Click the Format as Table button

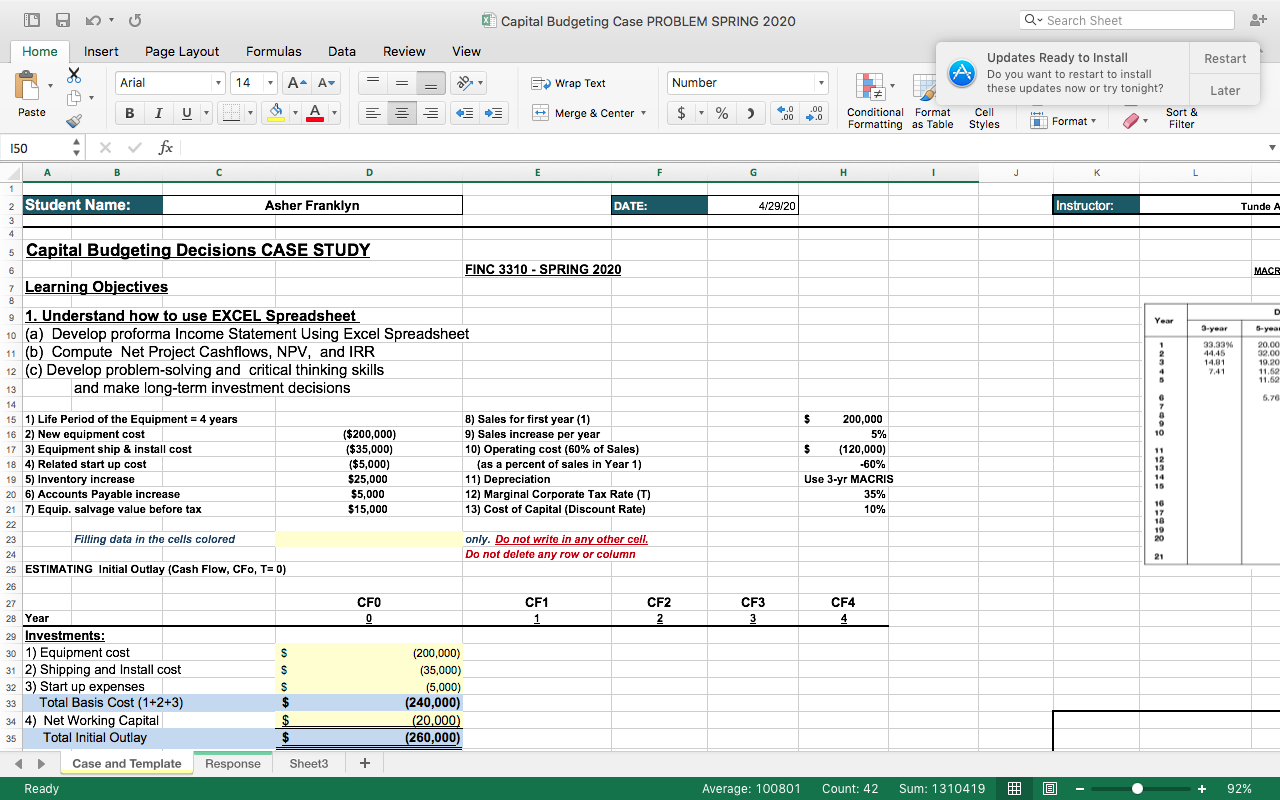[x=933, y=103]
